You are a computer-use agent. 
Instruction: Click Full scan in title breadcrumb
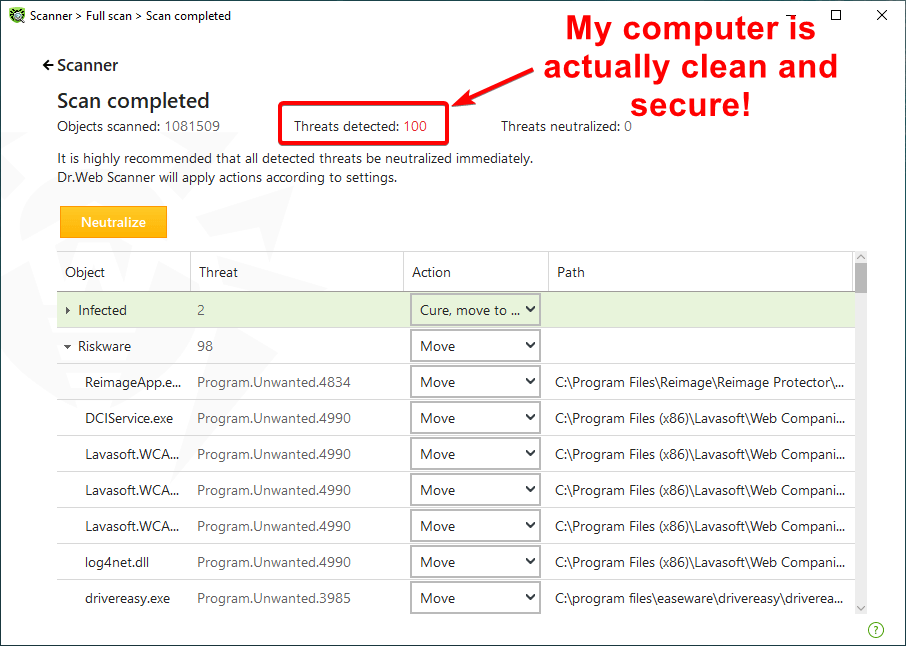click(109, 16)
